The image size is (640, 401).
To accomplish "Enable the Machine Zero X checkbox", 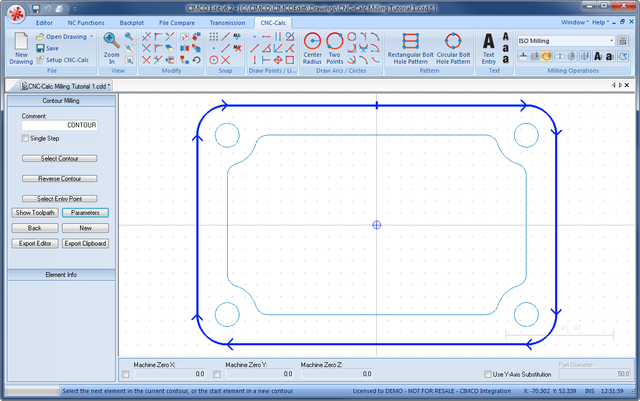I will pyautogui.click(x=125, y=374).
